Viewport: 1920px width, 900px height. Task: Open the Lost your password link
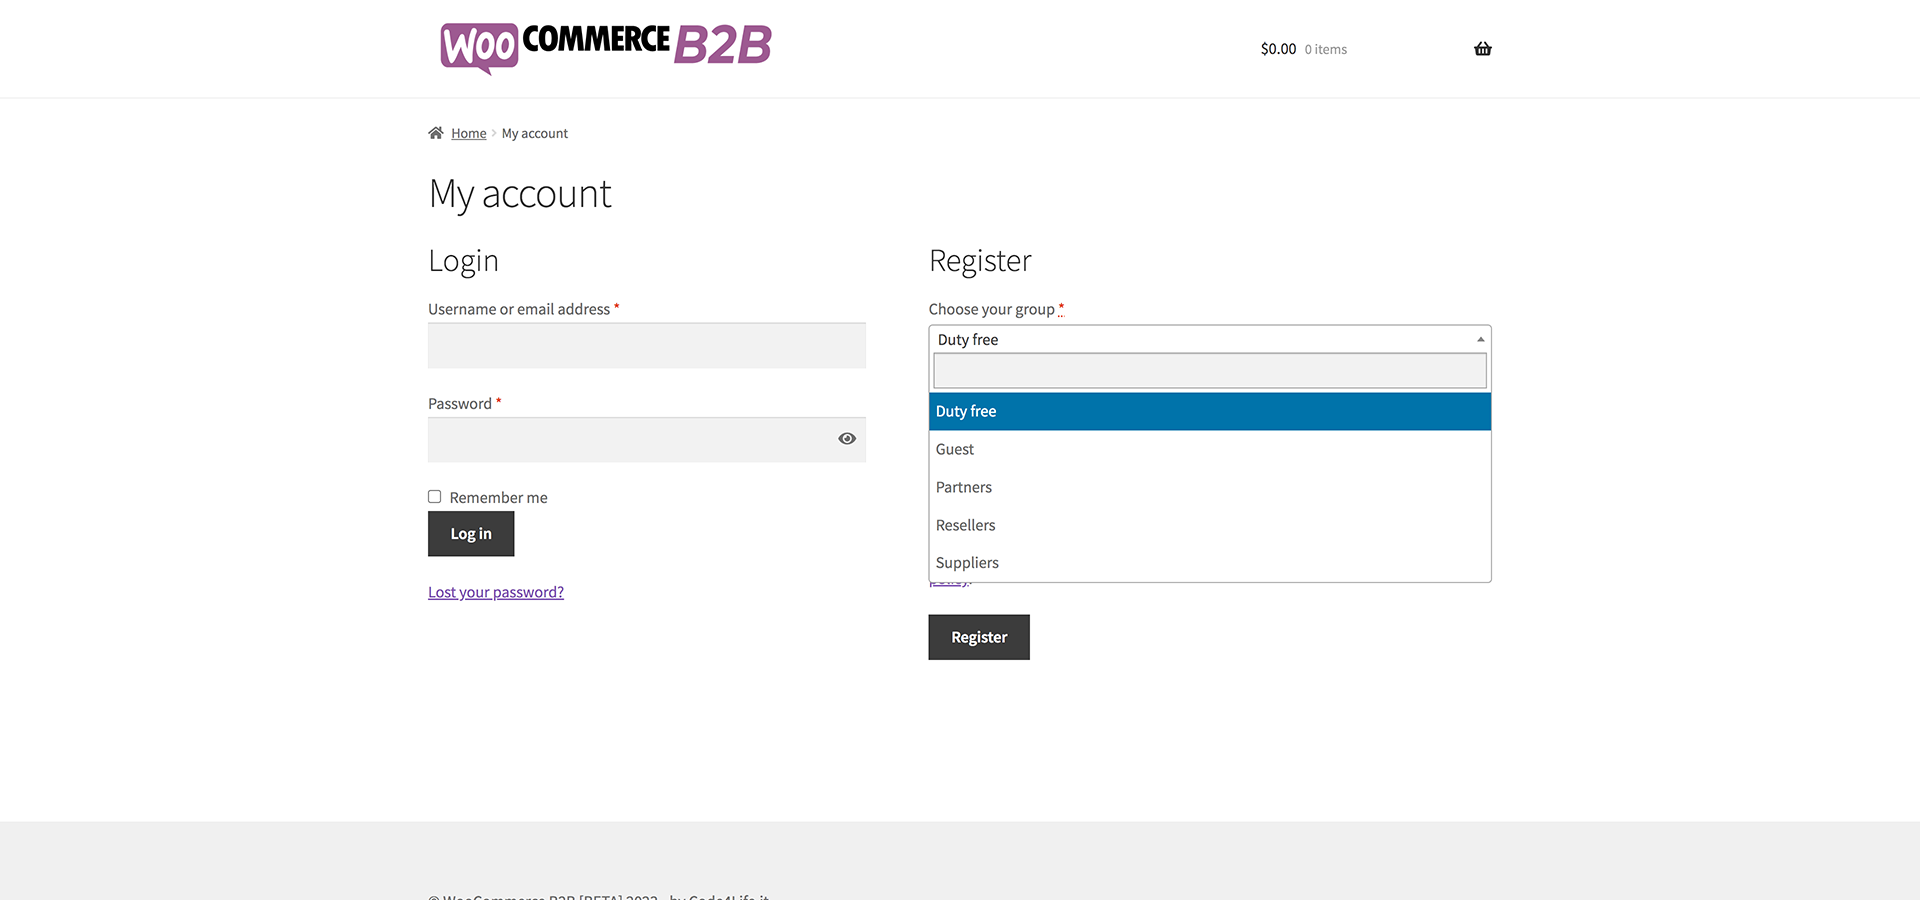[496, 592]
